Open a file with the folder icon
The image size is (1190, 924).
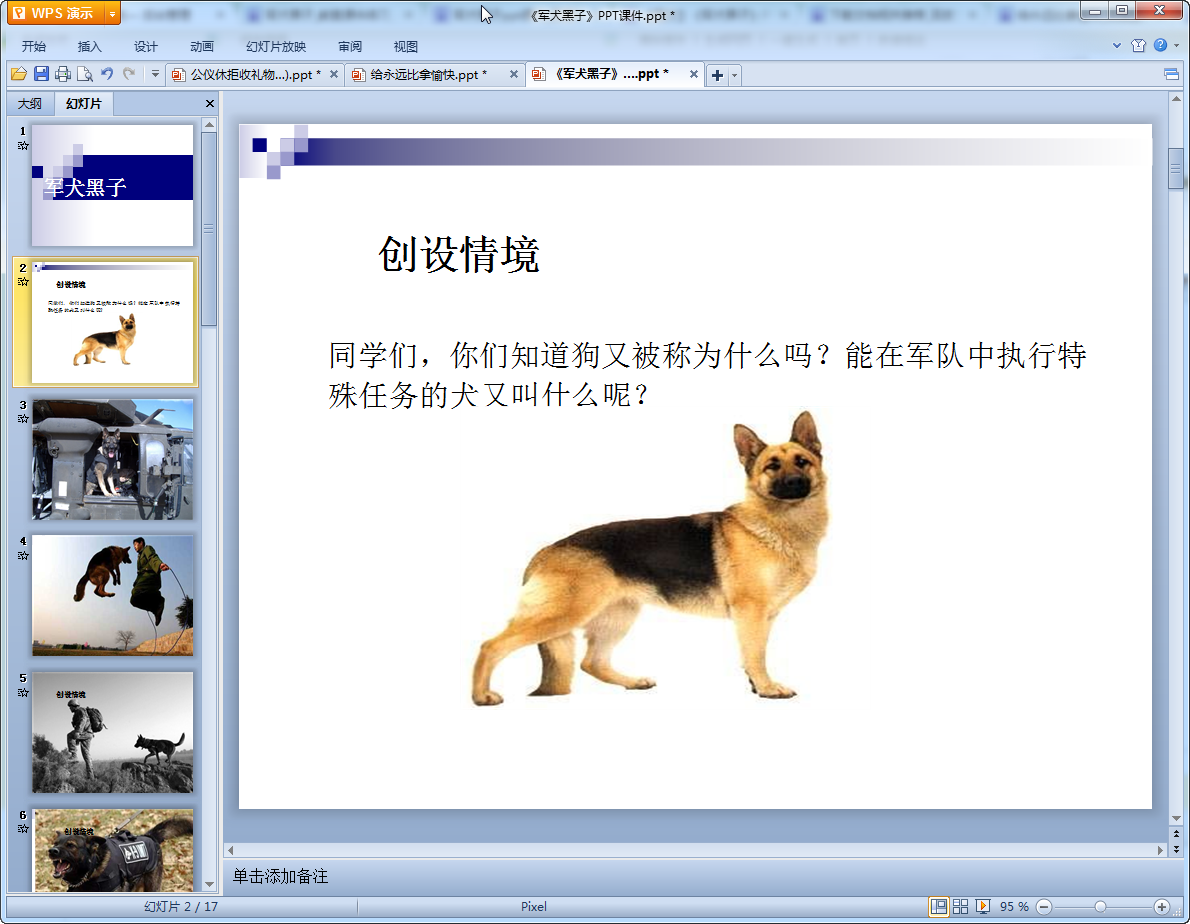(19, 74)
